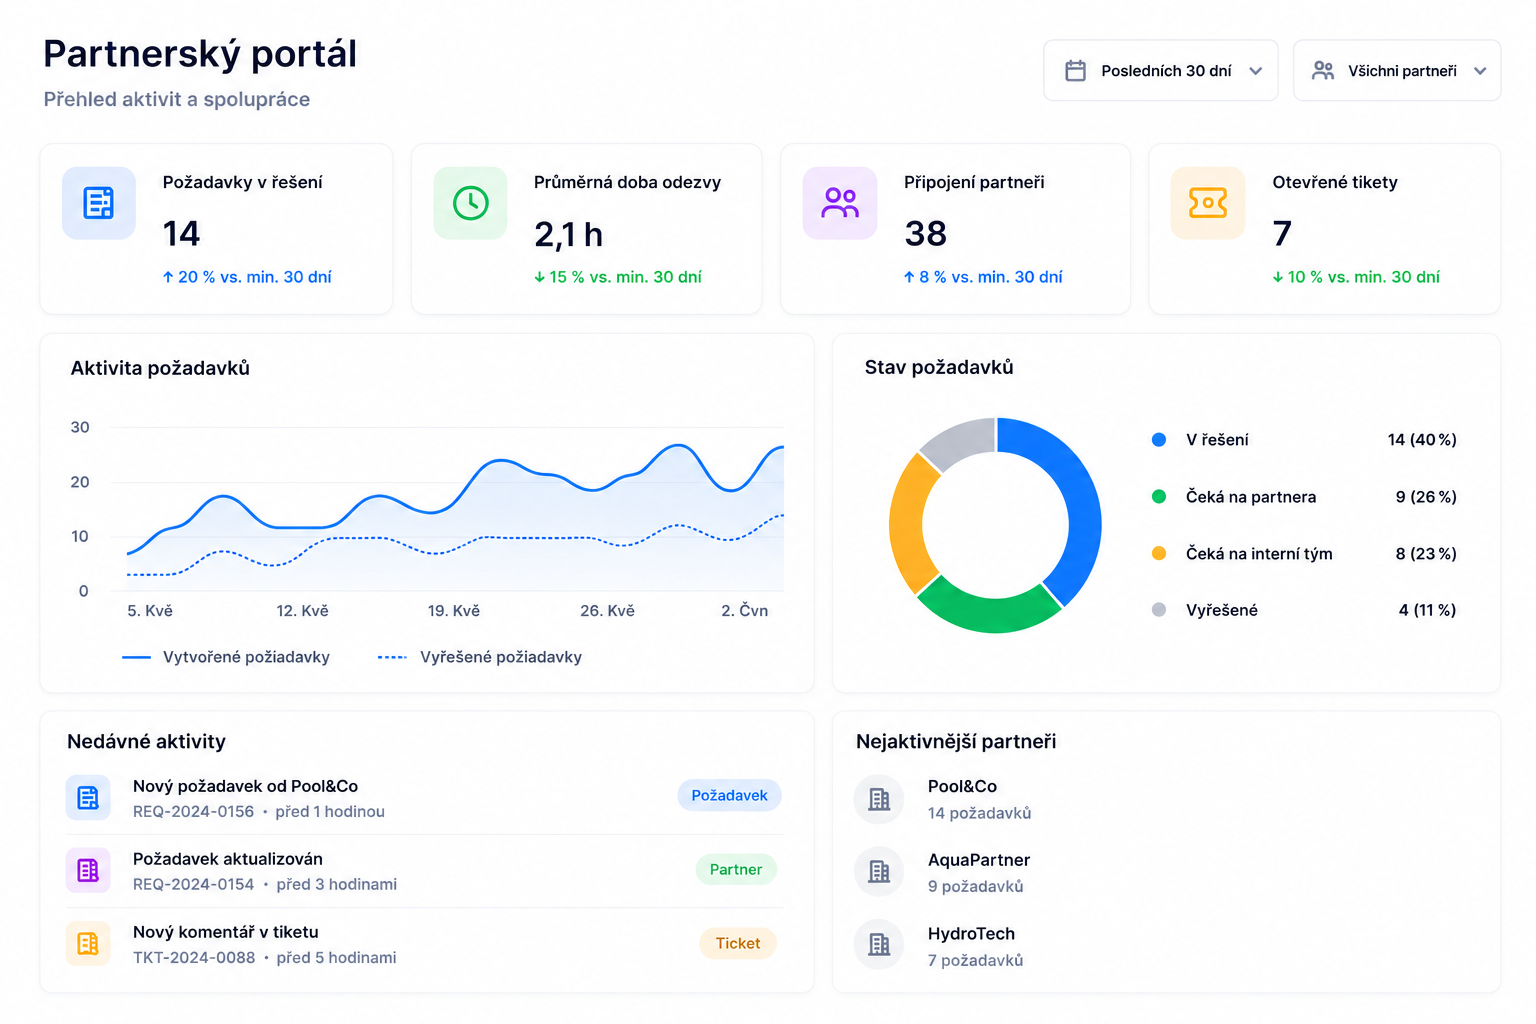Click the up arrow beside 20 % trend
The image size is (1536, 1024).
coord(168,277)
